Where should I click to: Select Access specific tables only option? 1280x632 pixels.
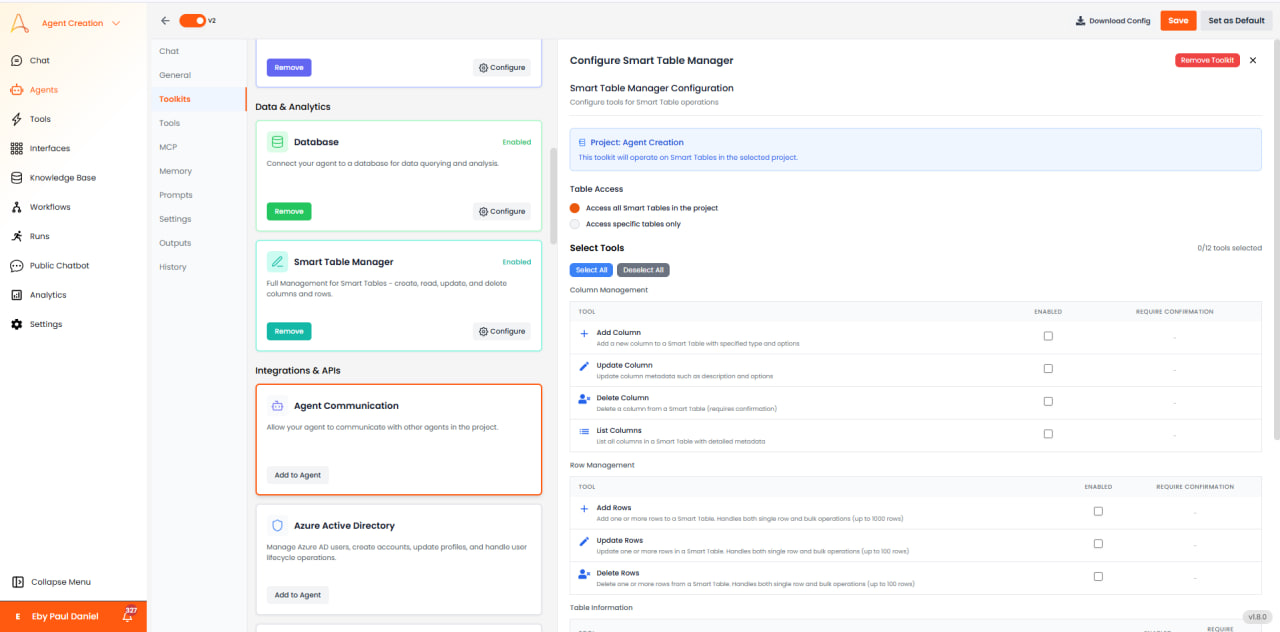click(x=575, y=224)
